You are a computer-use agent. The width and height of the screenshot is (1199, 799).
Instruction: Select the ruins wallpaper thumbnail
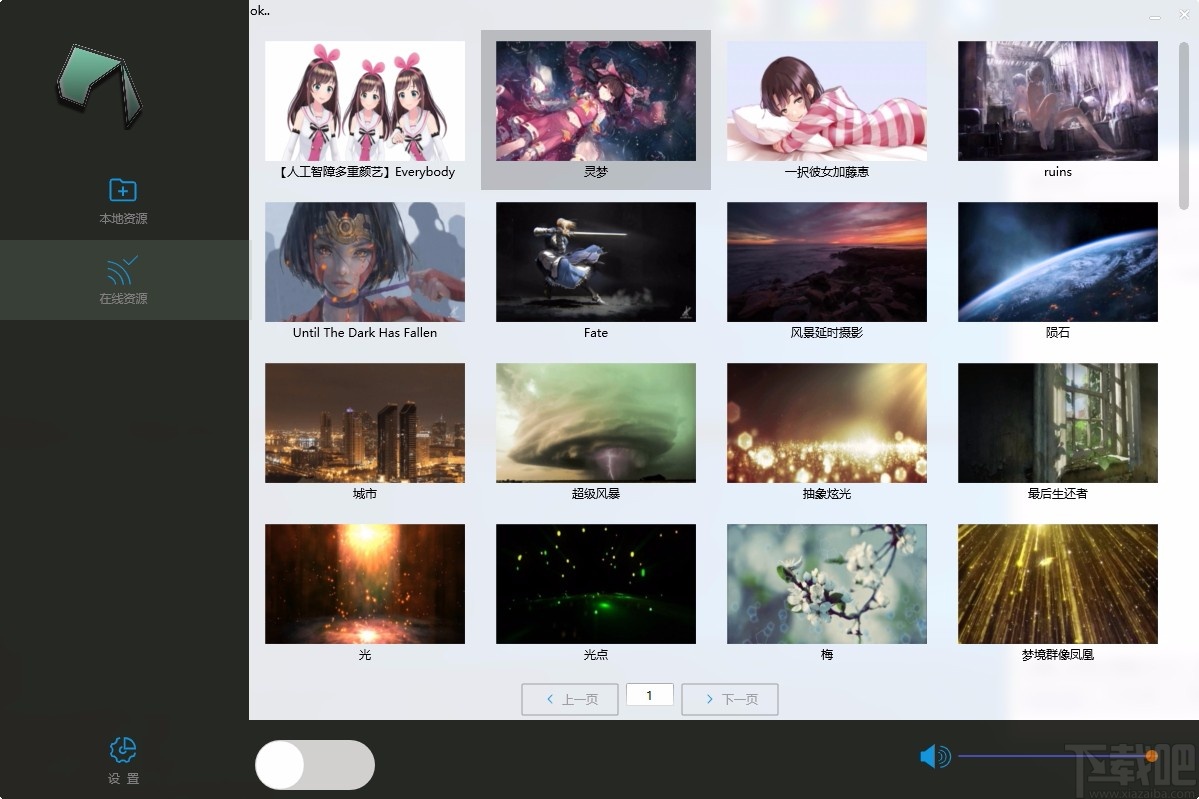pyautogui.click(x=1058, y=101)
